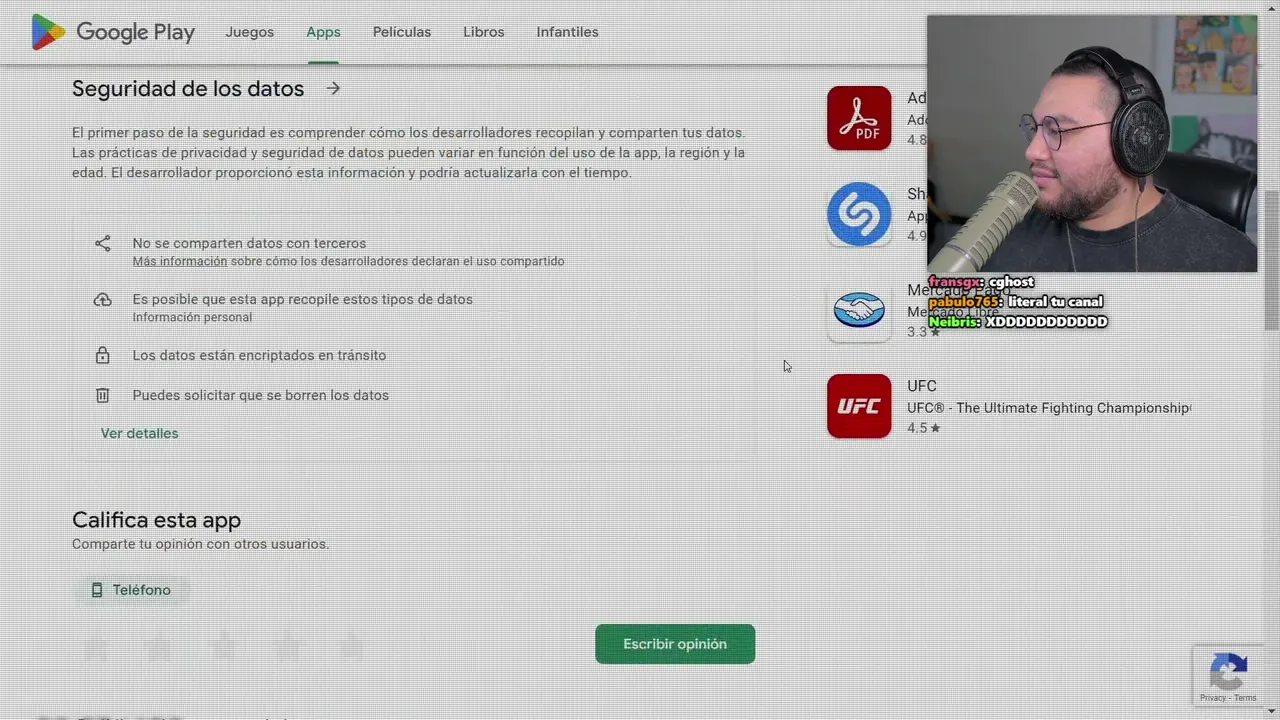Image resolution: width=1280 pixels, height=720 pixels.
Task: Click the webcam overlay video
Action: 1092,143
